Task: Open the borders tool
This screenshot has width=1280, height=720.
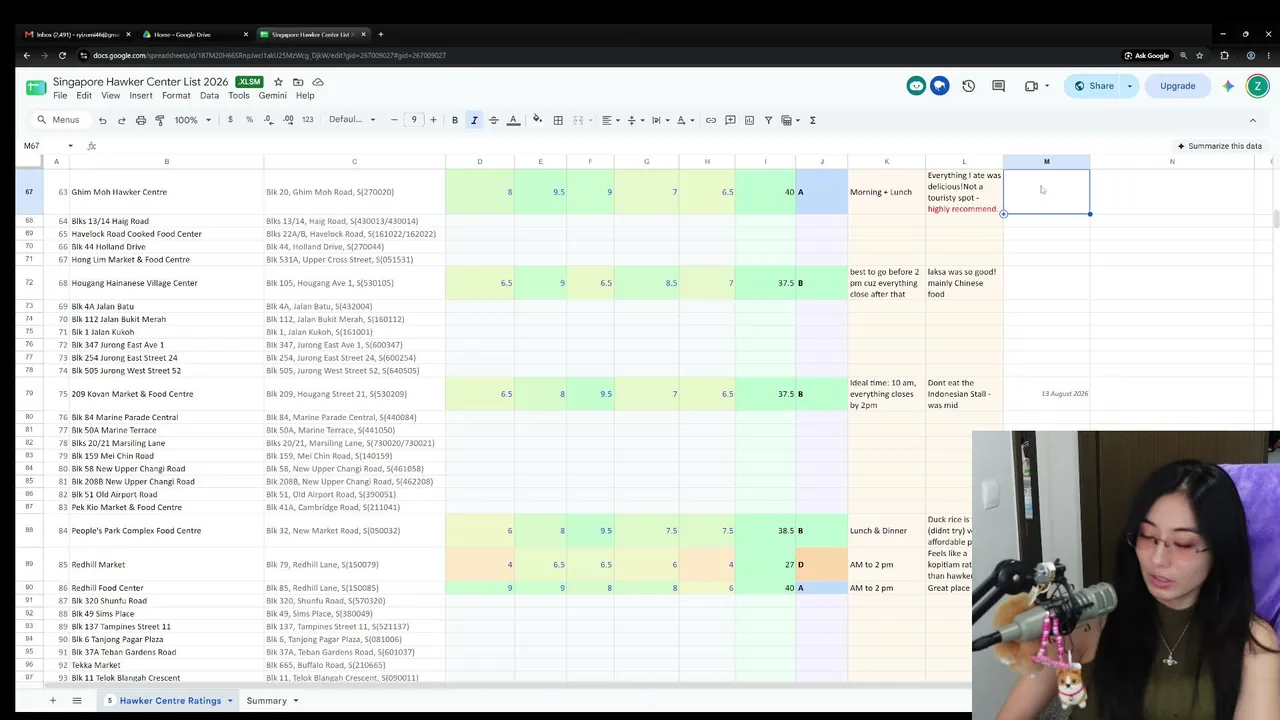Action: coord(558,120)
